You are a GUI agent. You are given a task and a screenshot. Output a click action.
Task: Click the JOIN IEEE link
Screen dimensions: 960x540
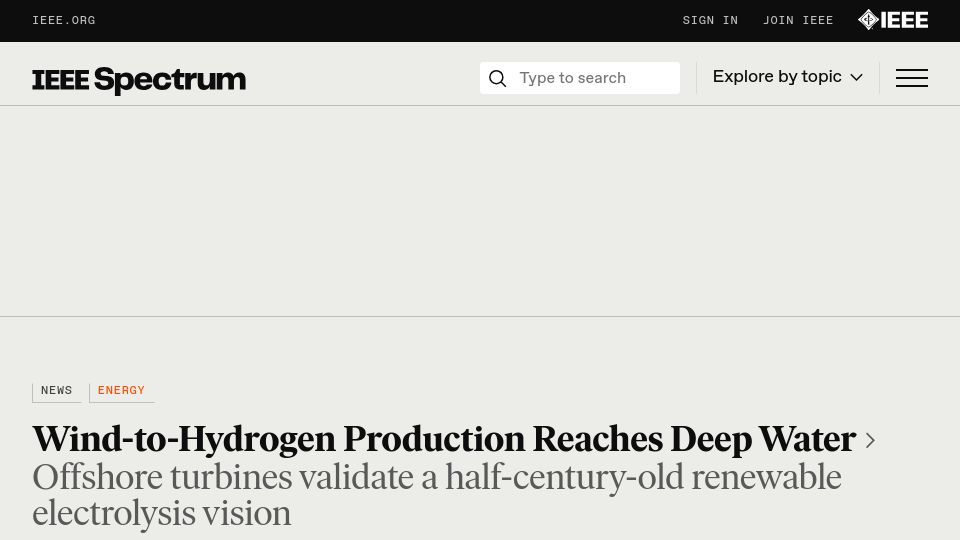coord(798,20)
